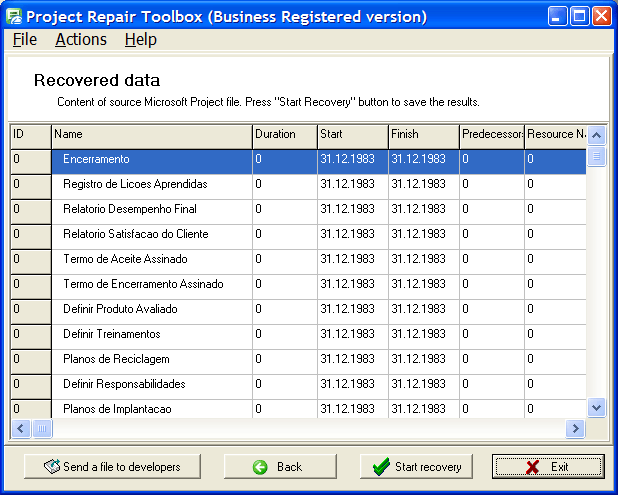Viewport: 618px width, 495px height.
Task: Click the Project Repair Toolbox title bar icon
Action: point(14,17)
